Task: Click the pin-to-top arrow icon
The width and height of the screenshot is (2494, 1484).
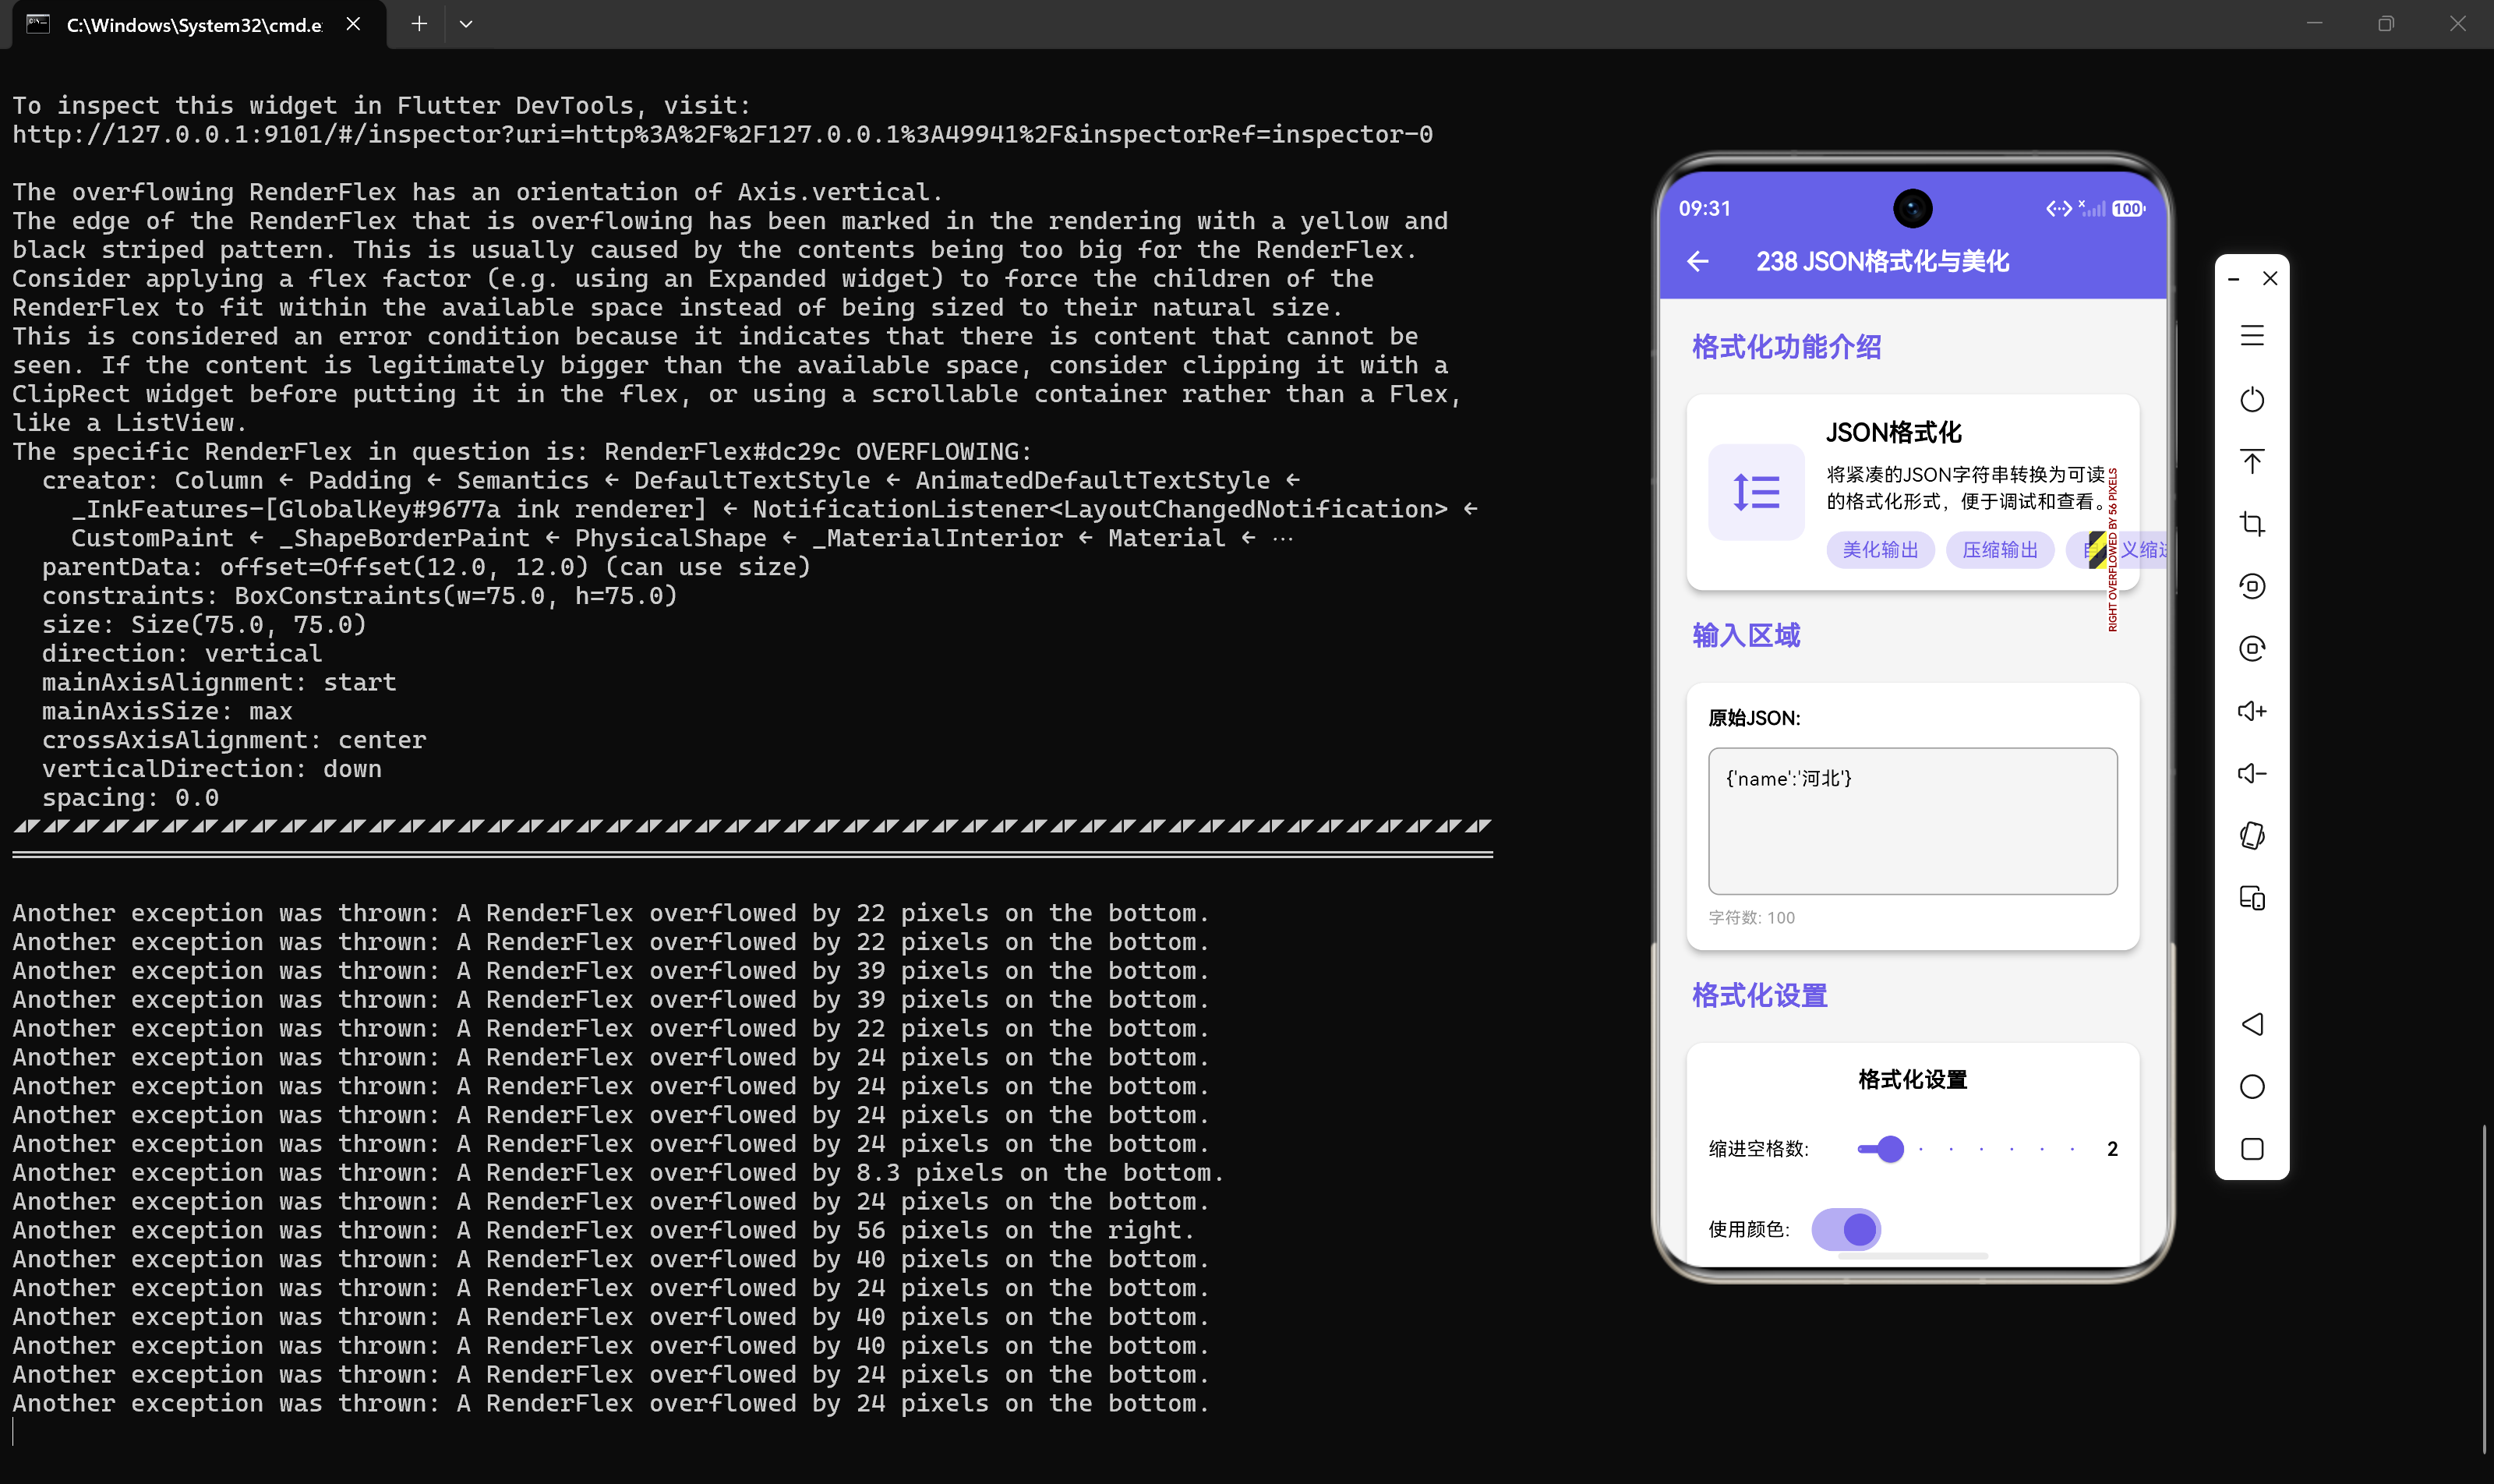Action: coord(2252,461)
